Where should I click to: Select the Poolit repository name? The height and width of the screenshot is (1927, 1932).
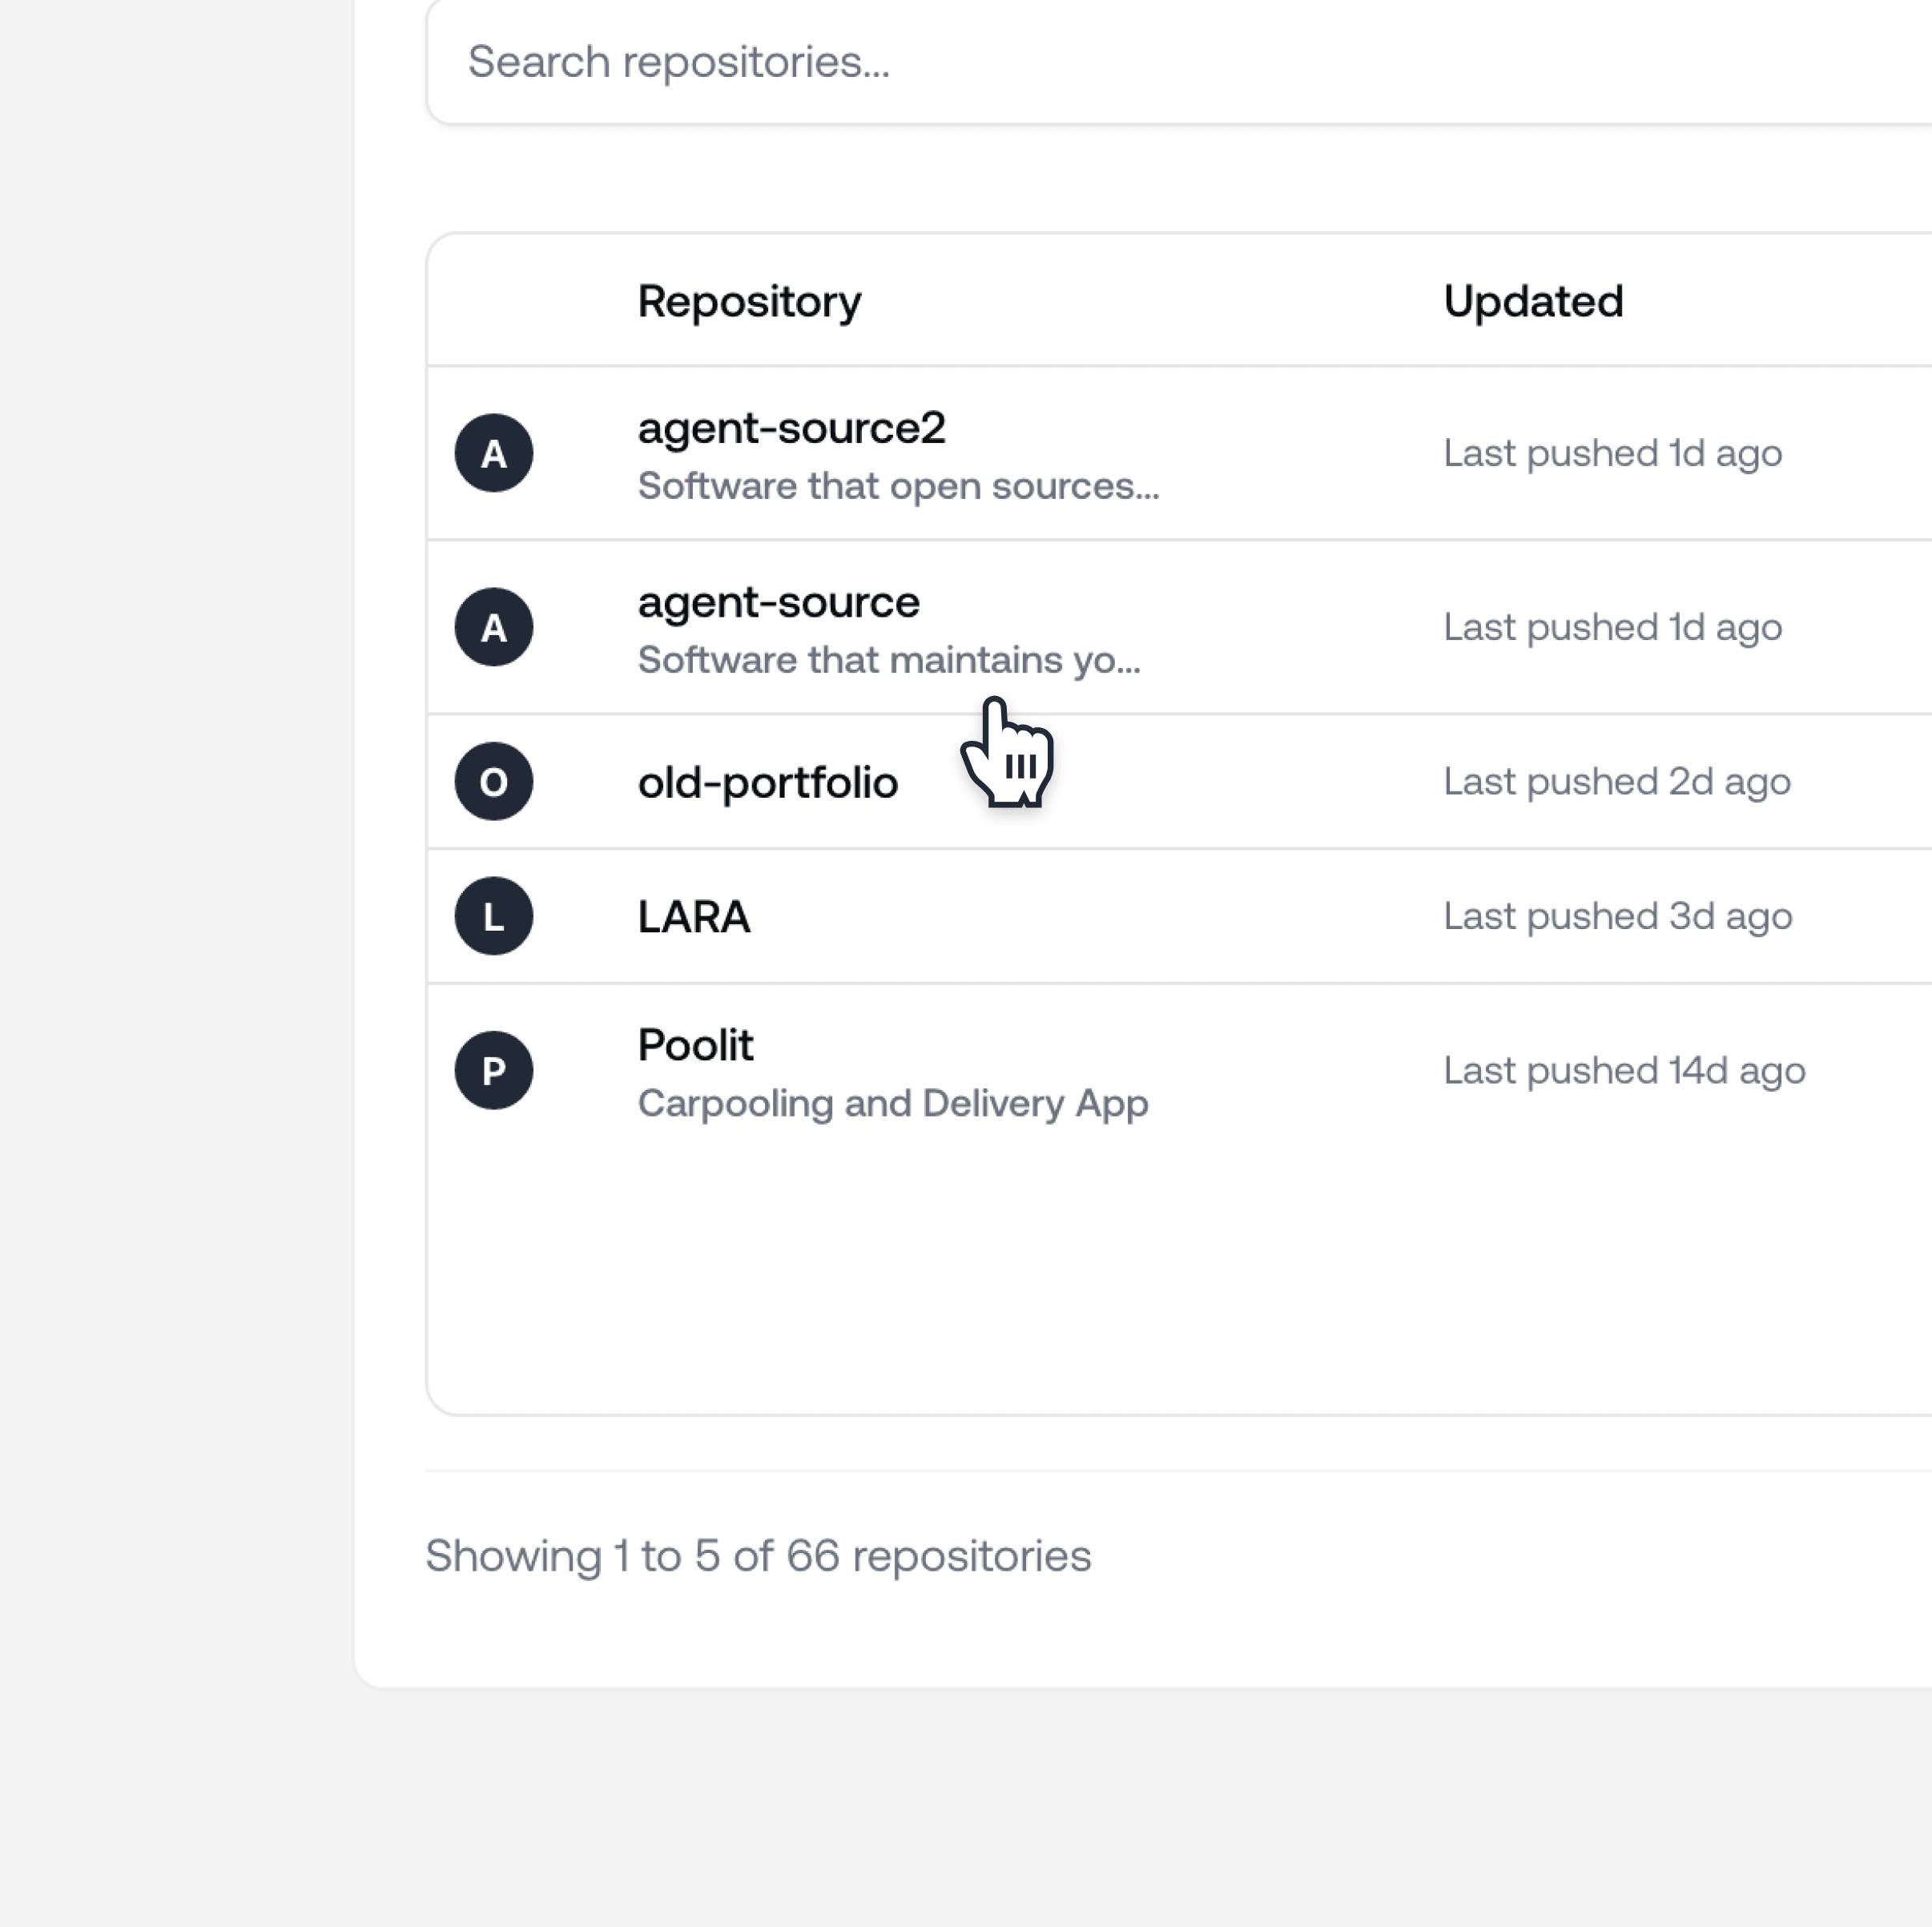pyautogui.click(x=695, y=1045)
